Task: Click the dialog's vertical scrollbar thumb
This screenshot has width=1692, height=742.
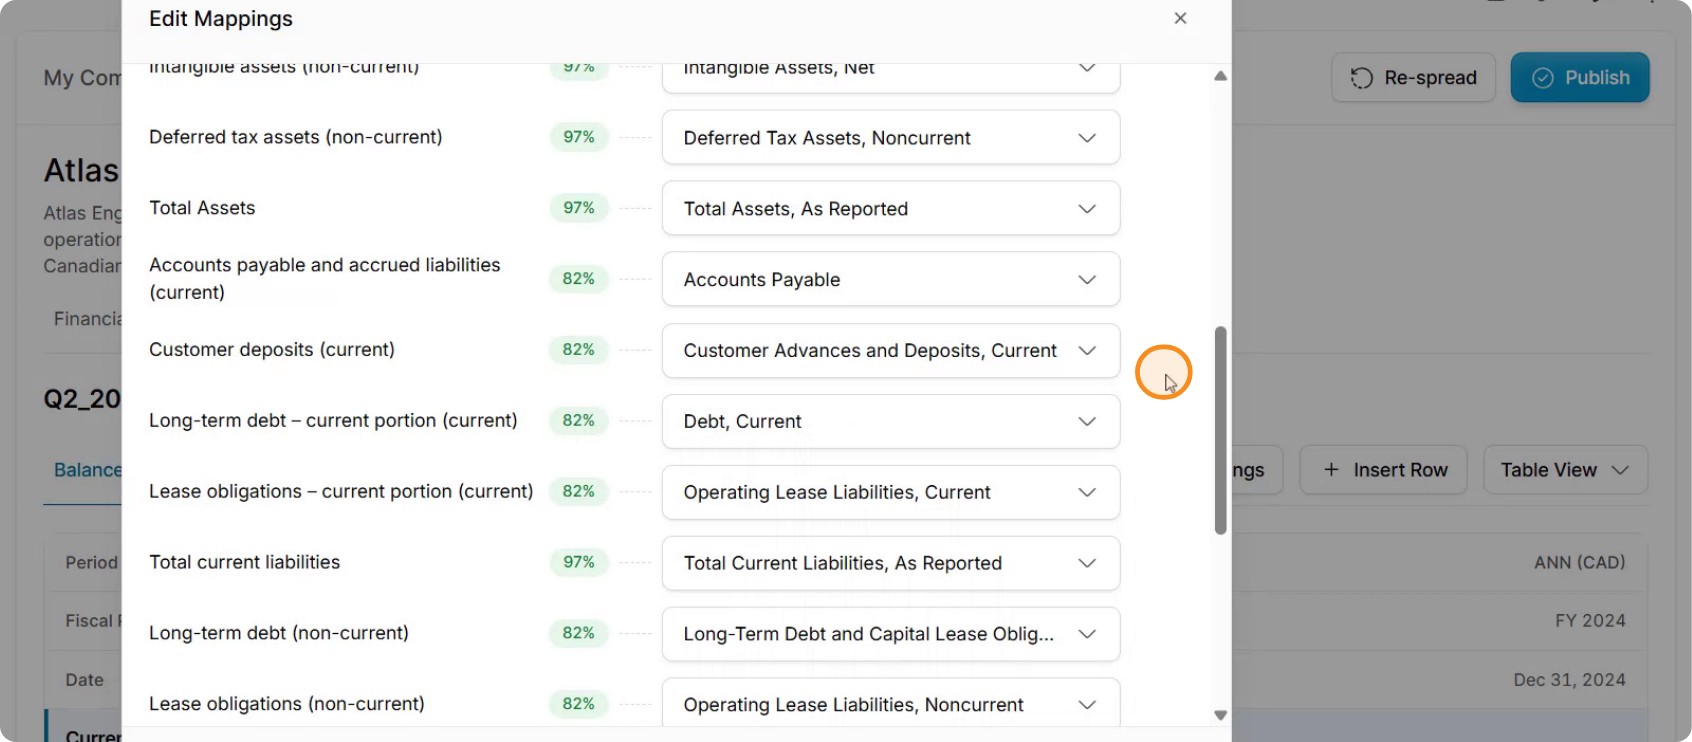Action: (x=1220, y=430)
